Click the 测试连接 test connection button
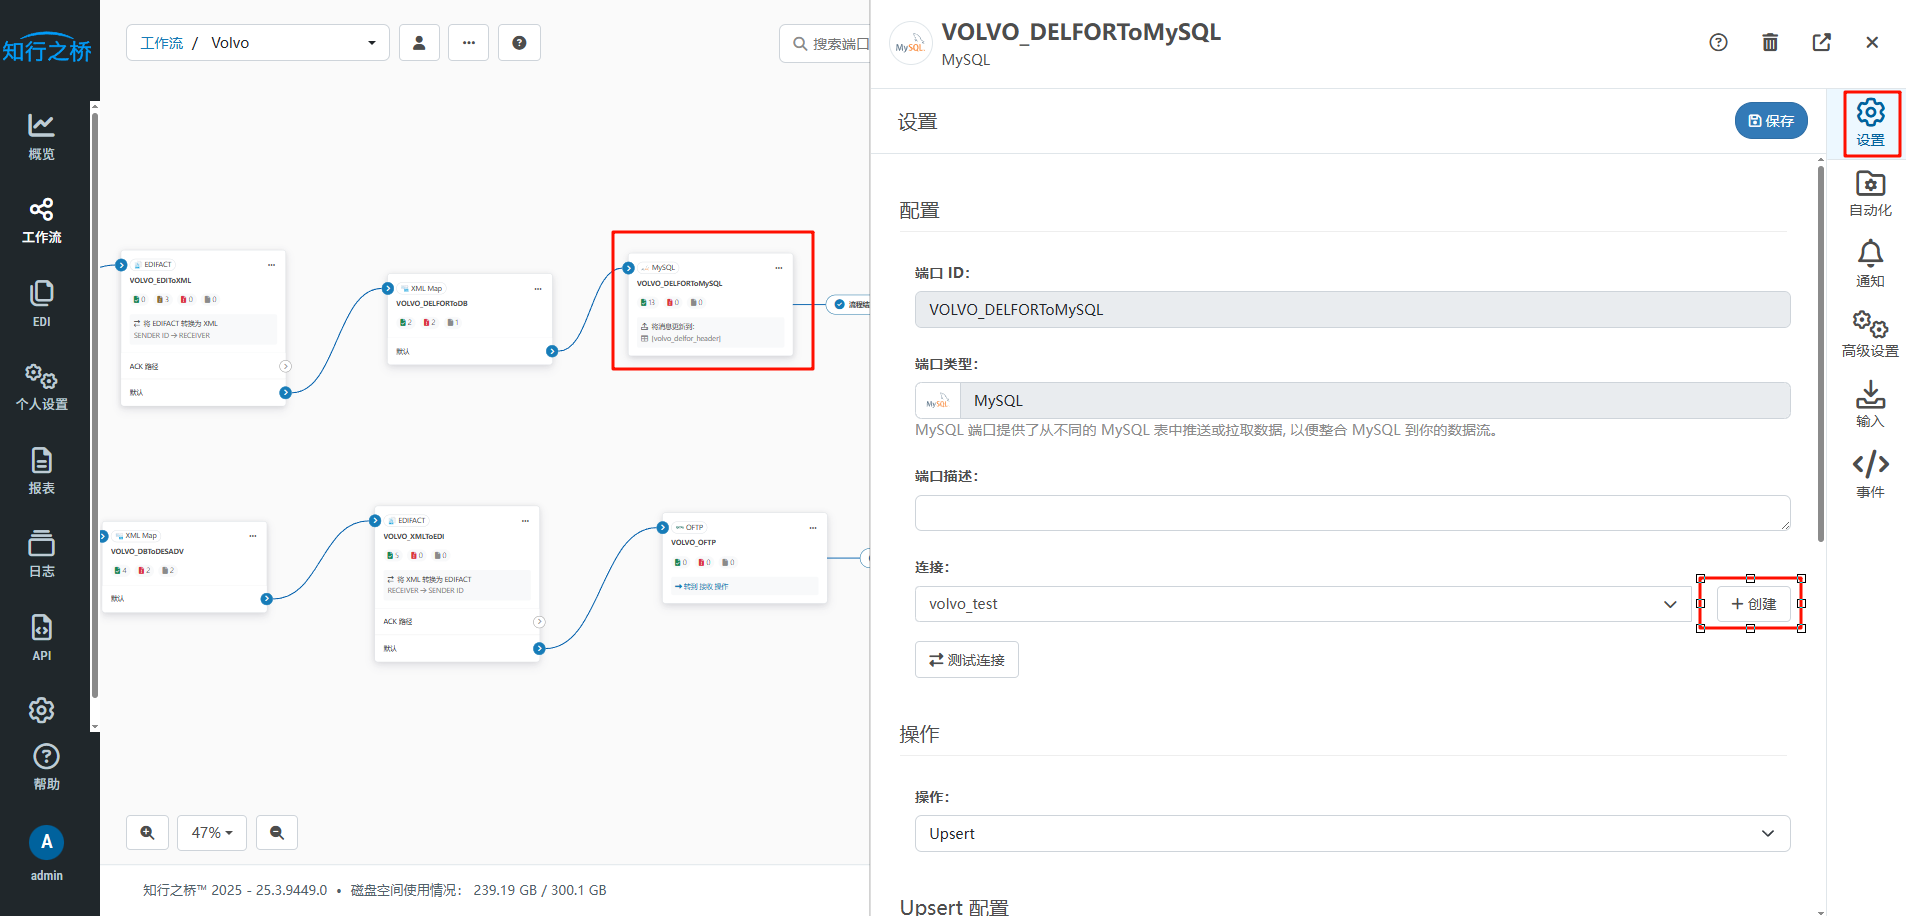This screenshot has width=1906, height=916. 966,660
